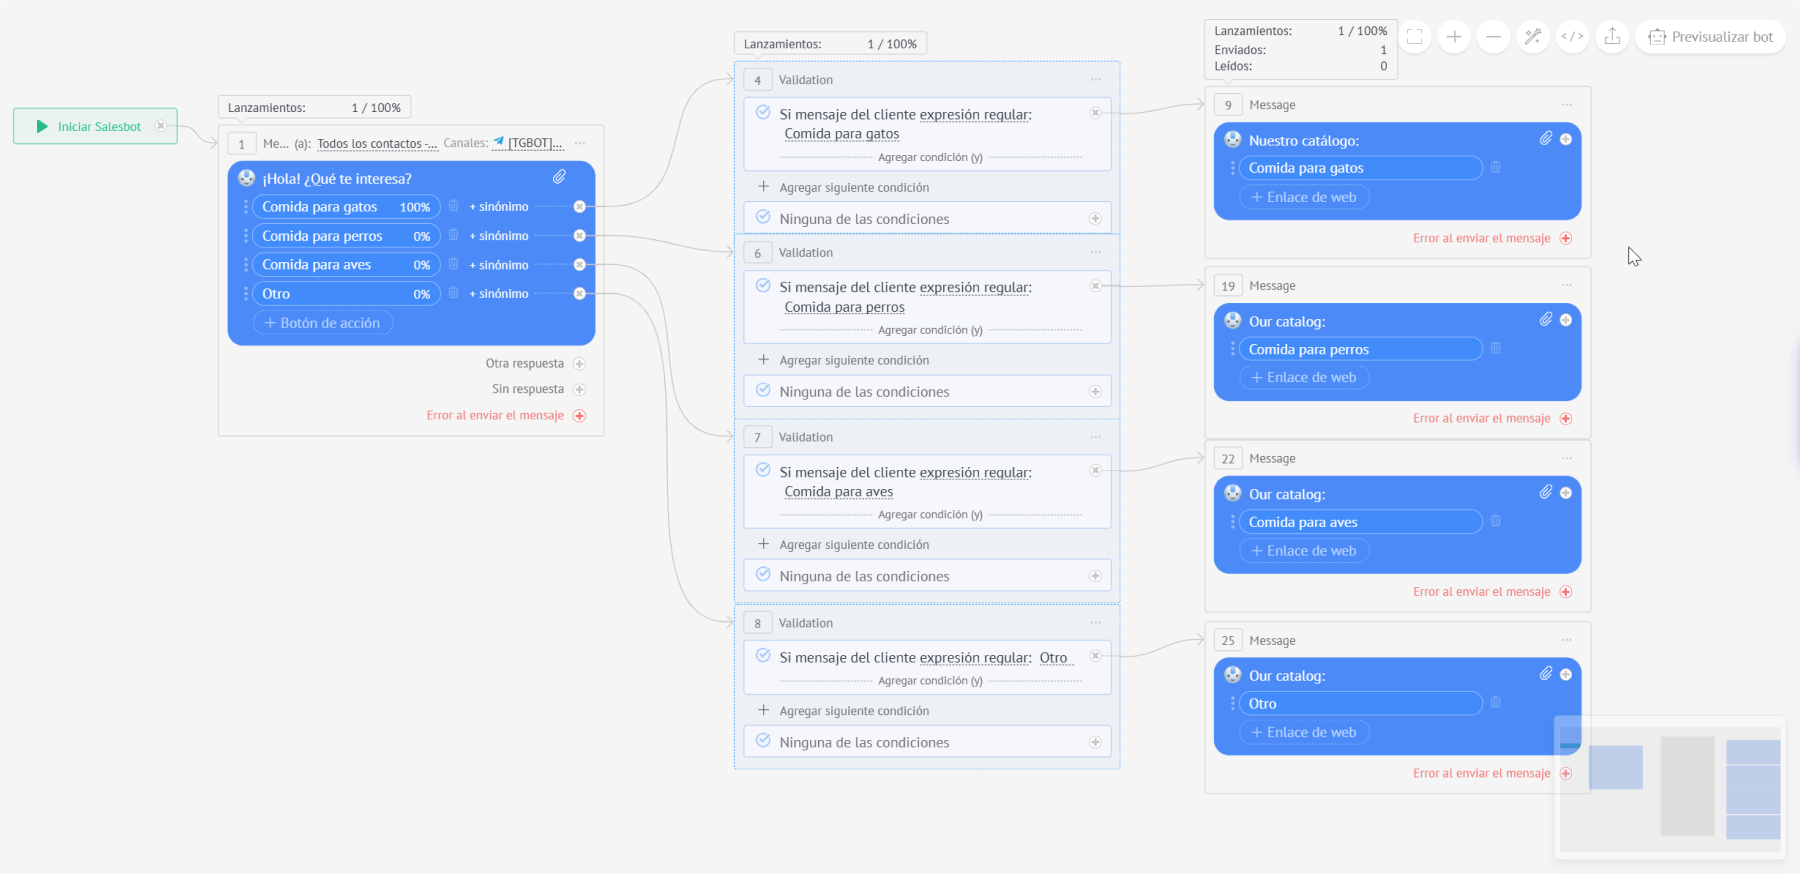The height and width of the screenshot is (874, 1800).
Task: Click the plus next to Otra respuesta
Action: [x=579, y=364]
